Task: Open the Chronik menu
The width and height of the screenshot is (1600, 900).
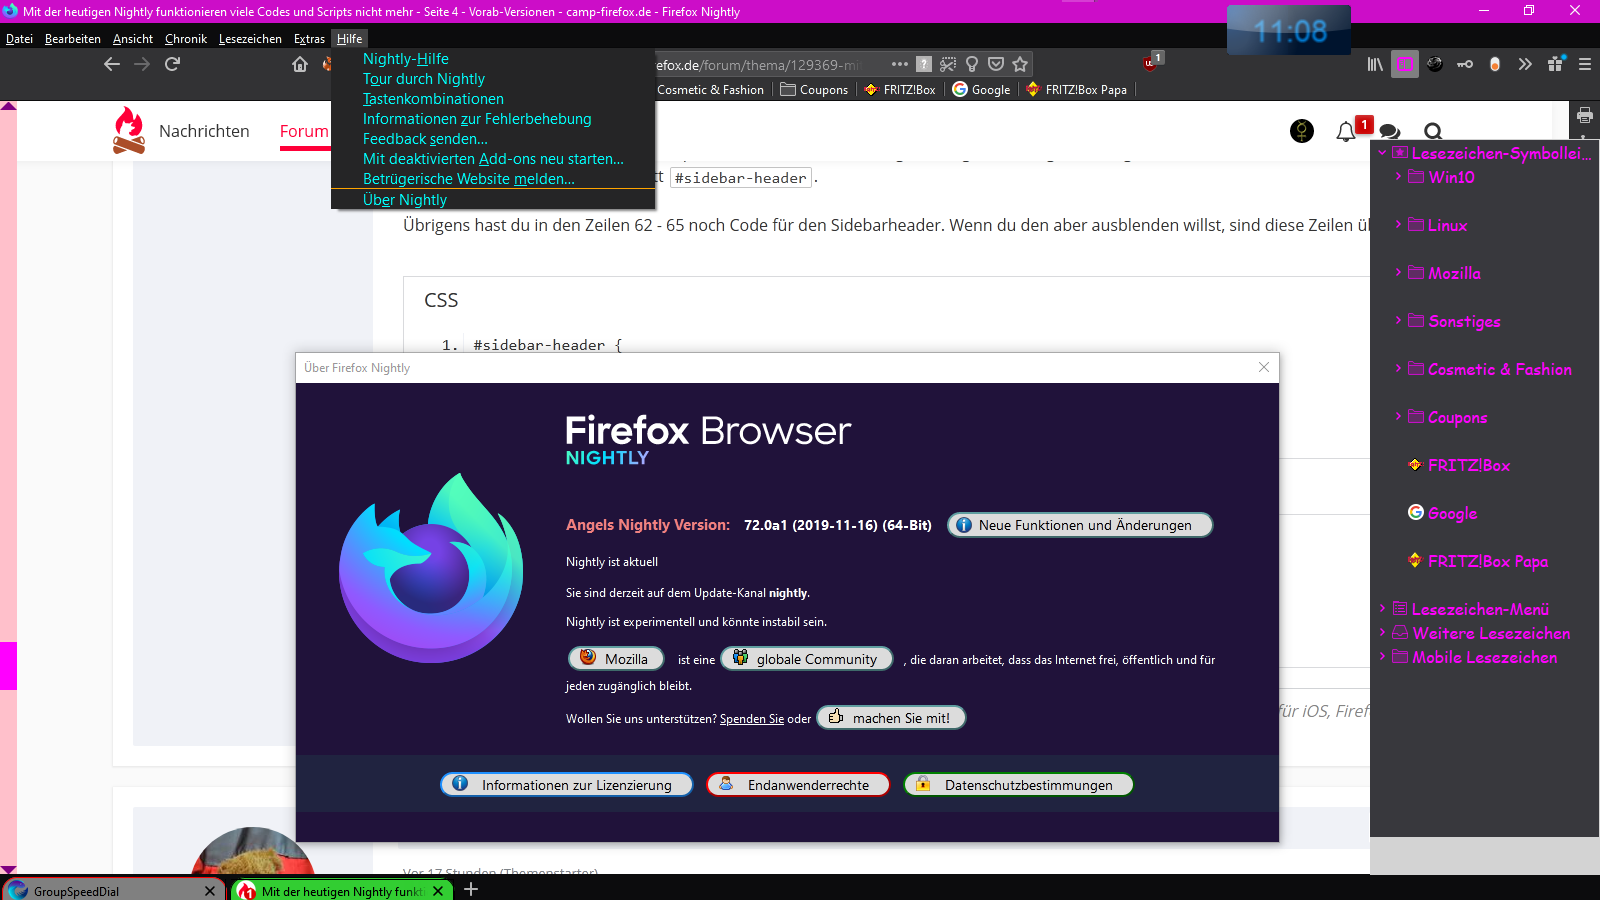Action: [x=186, y=39]
